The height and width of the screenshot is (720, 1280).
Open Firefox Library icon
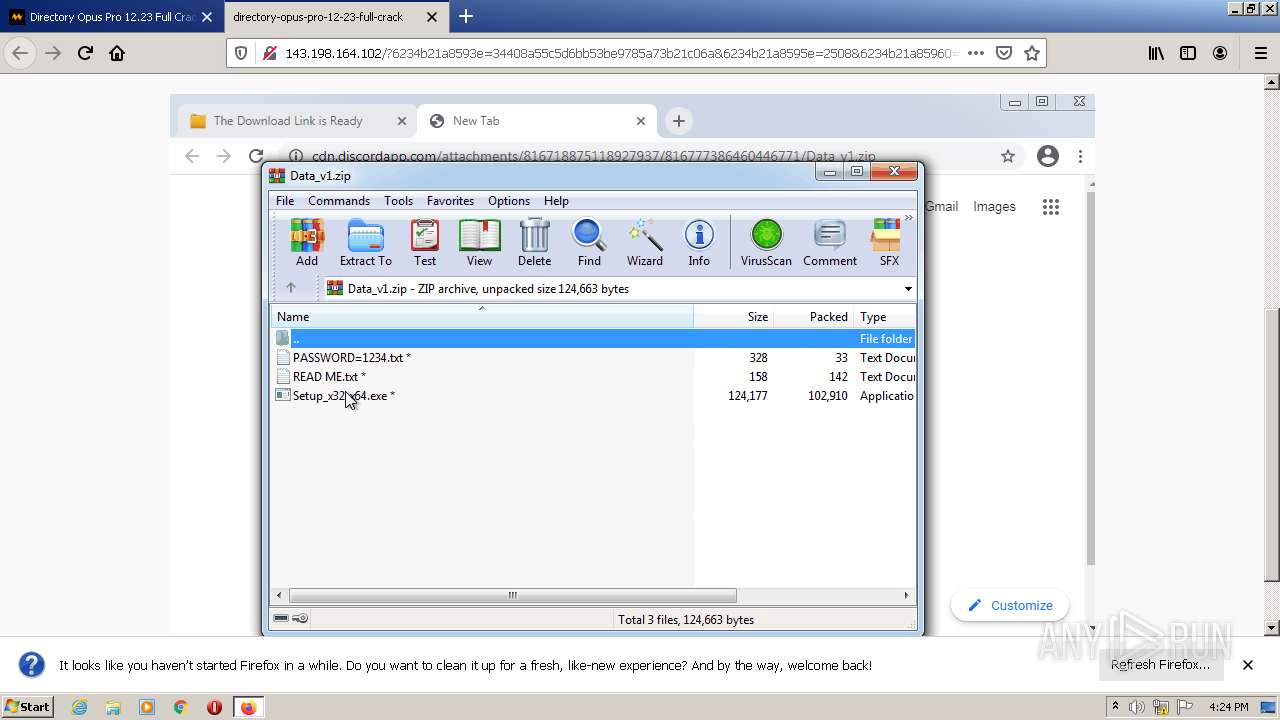click(x=1156, y=53)
